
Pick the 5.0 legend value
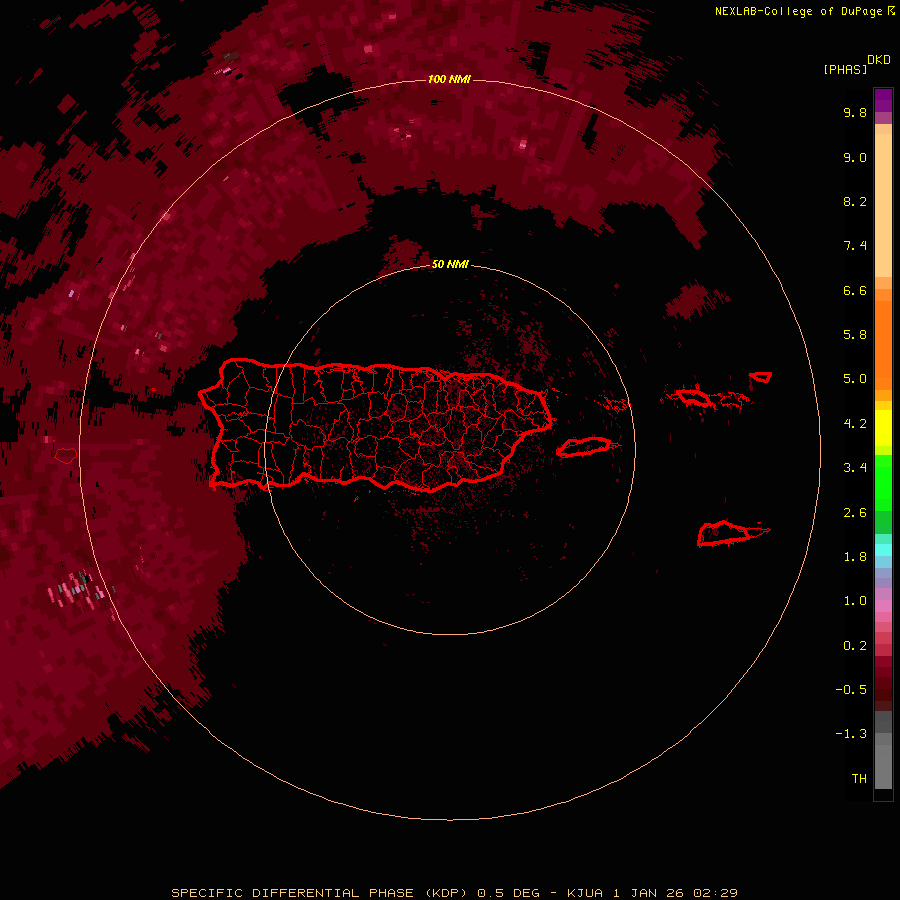[x=855, y=379]
